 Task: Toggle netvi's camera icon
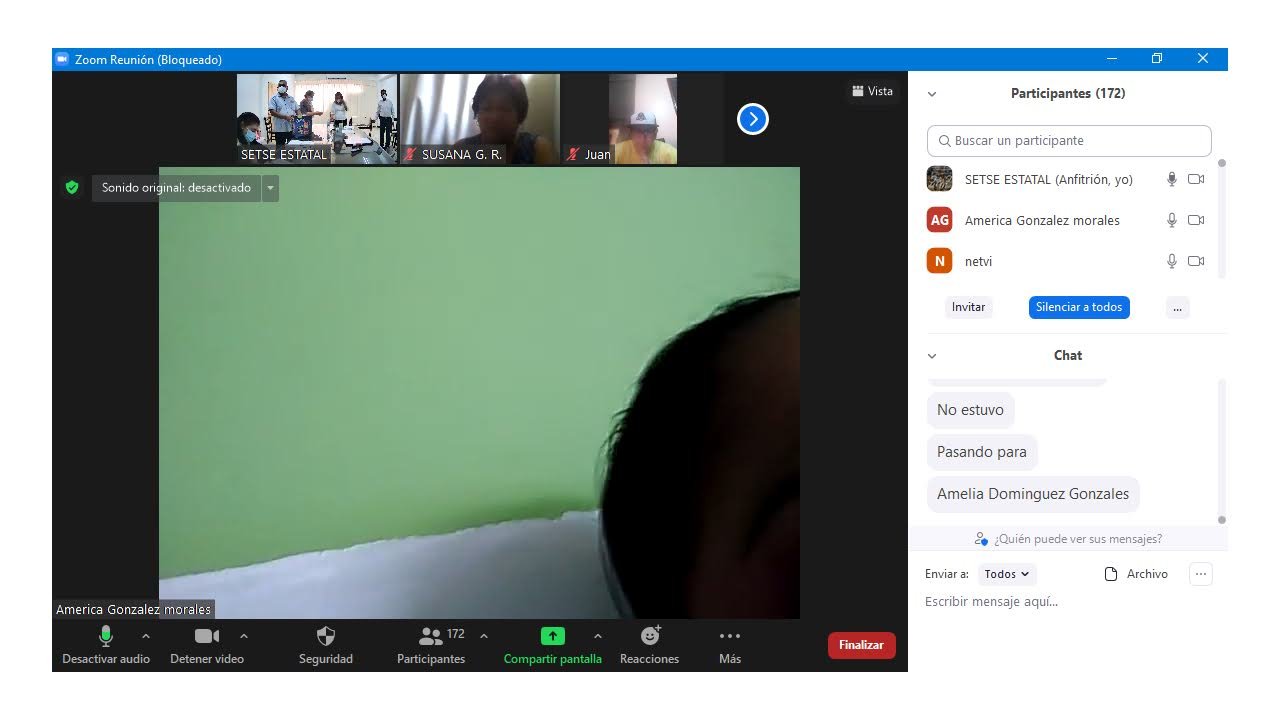[x=1196, y=261]
